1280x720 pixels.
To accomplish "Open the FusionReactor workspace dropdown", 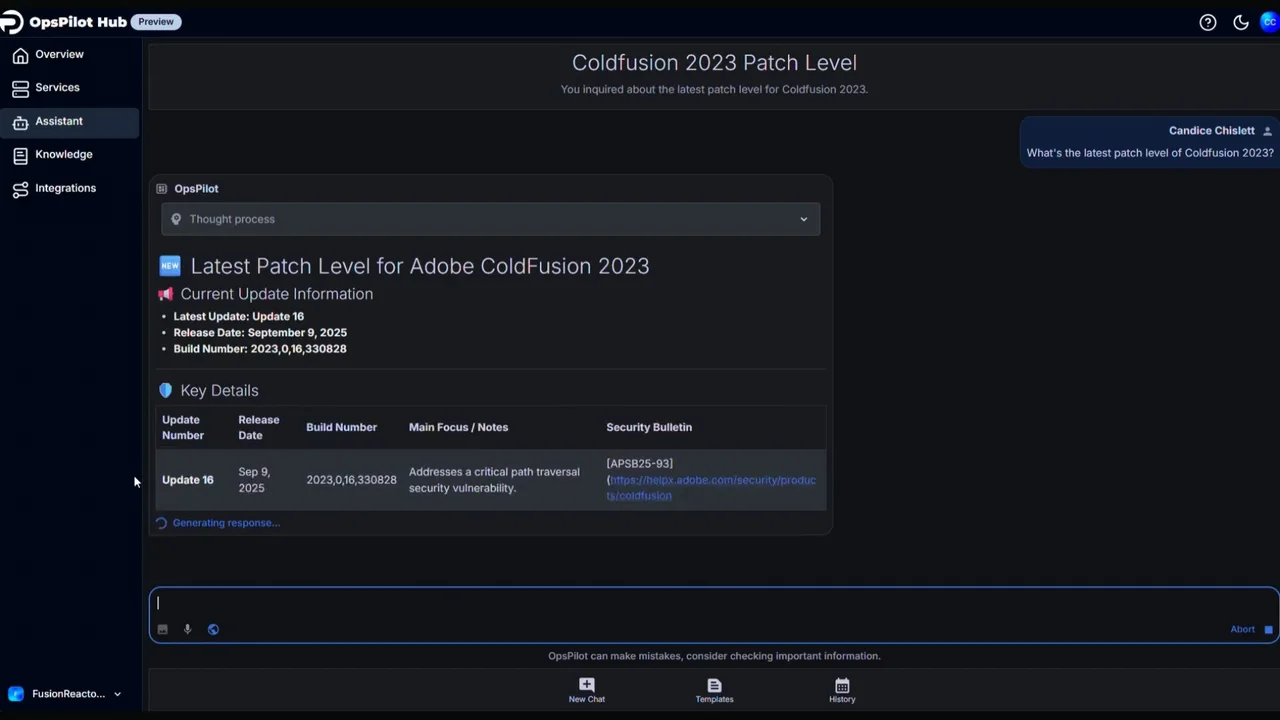I will [x=66, y=694].
